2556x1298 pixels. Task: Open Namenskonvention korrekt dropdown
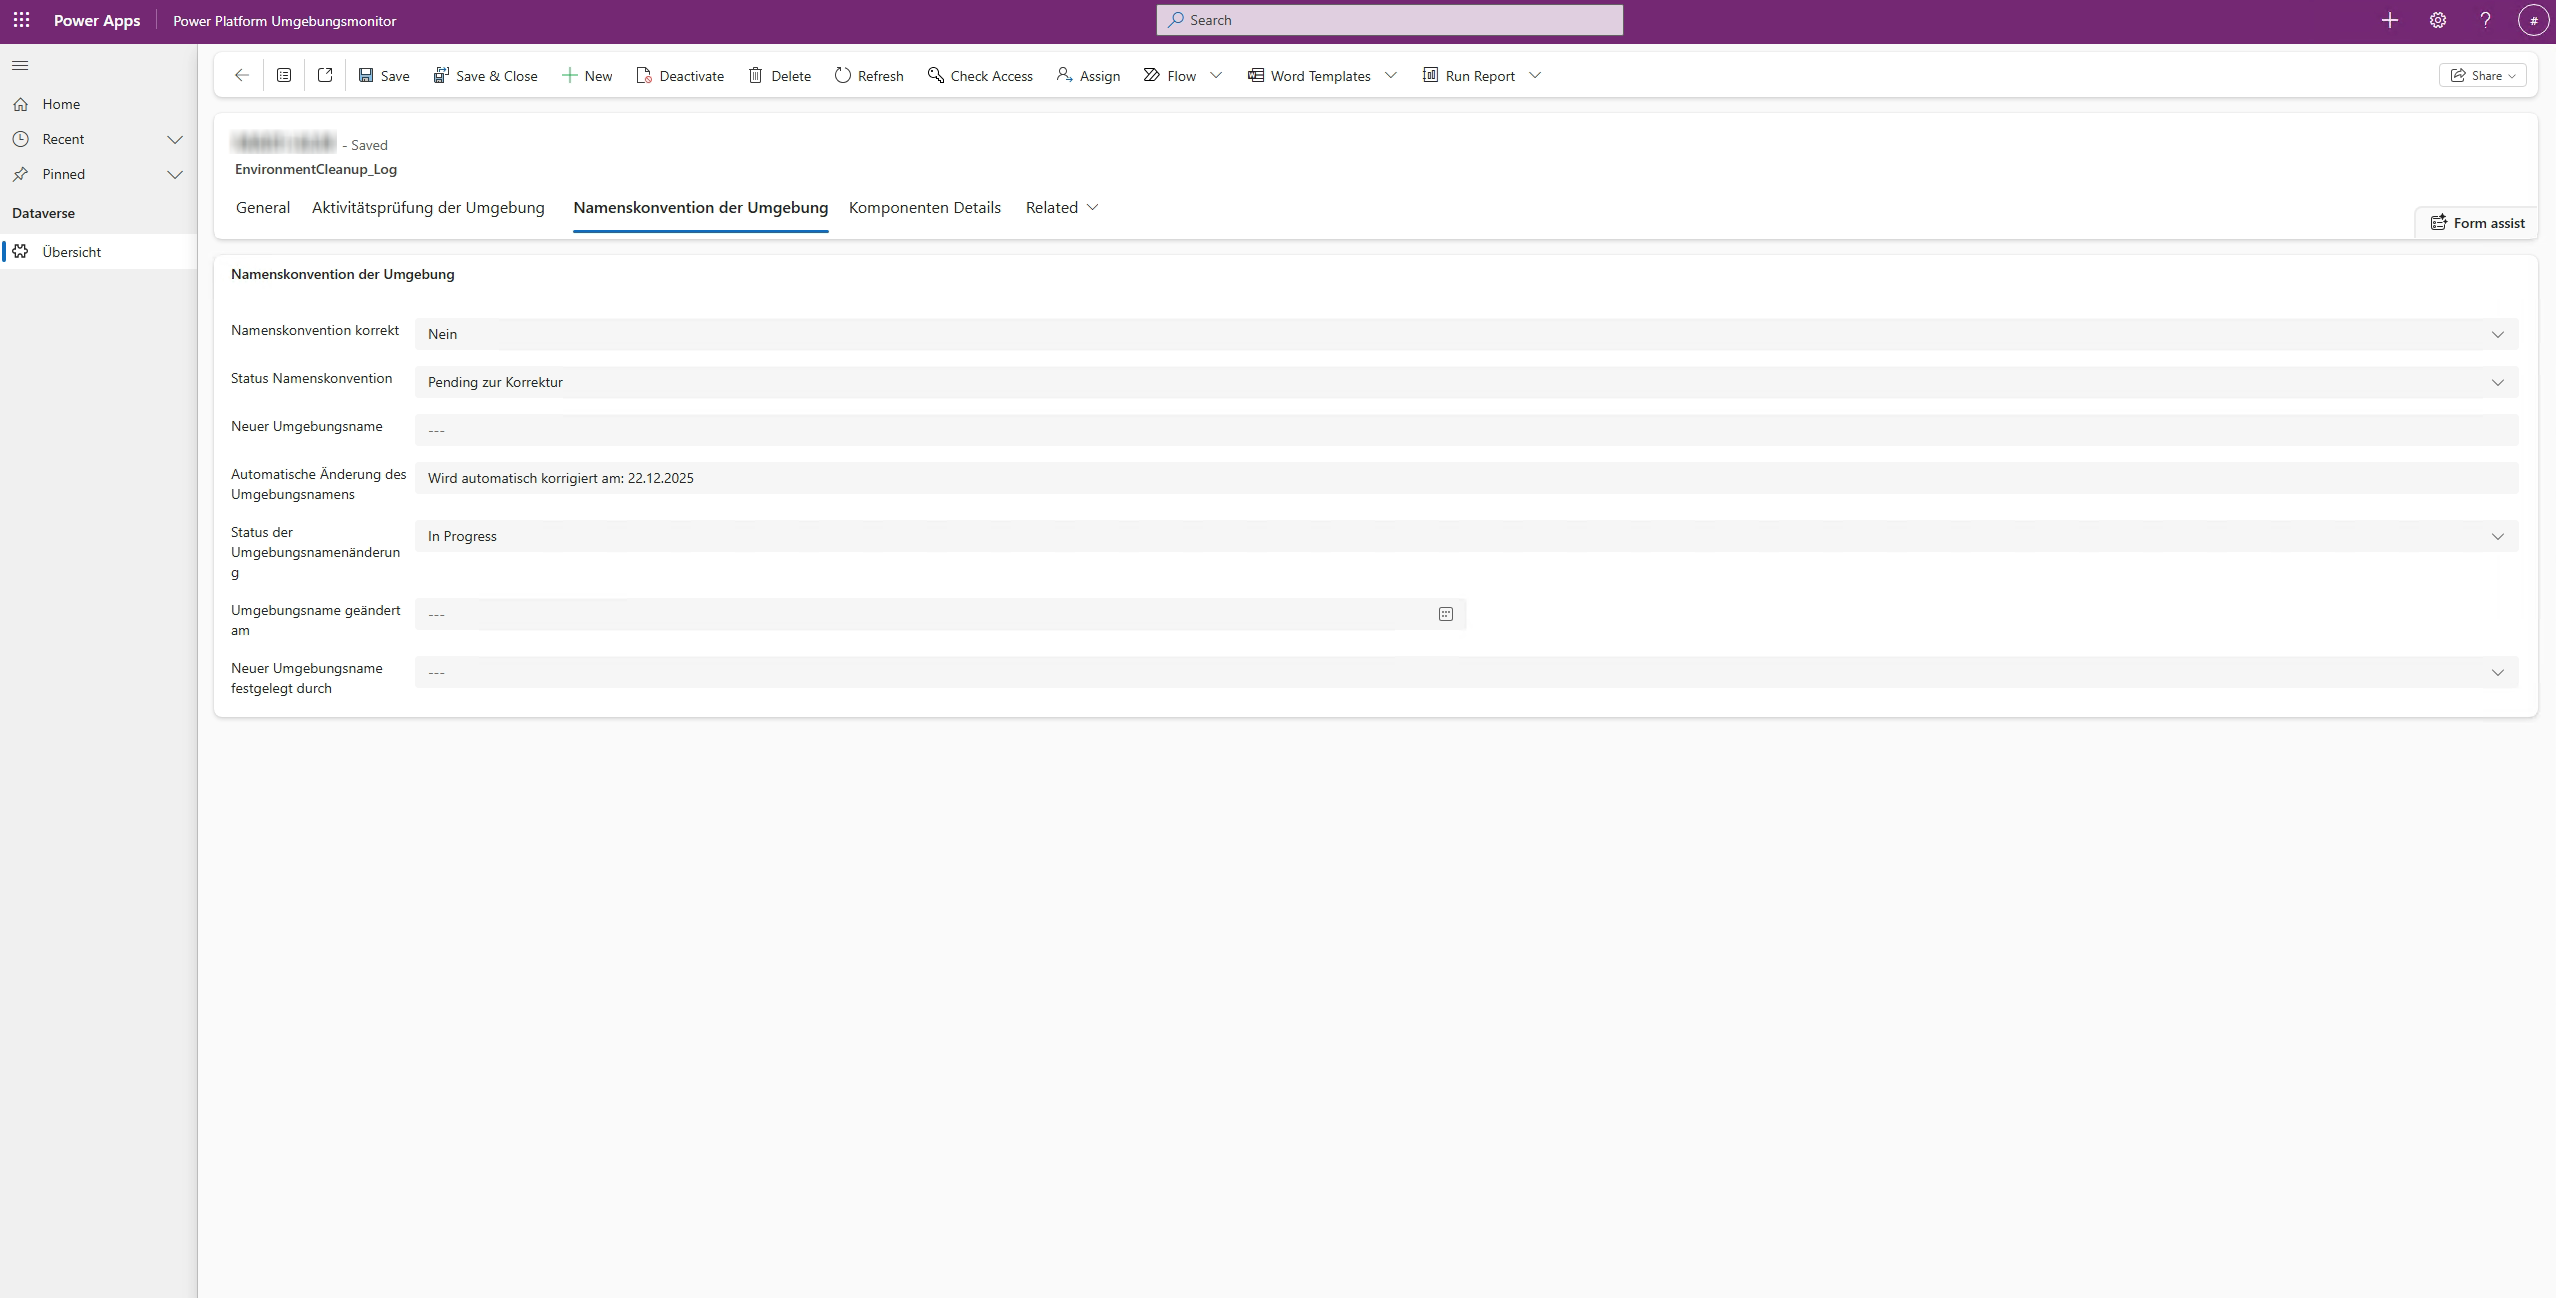click(2497, 334)
